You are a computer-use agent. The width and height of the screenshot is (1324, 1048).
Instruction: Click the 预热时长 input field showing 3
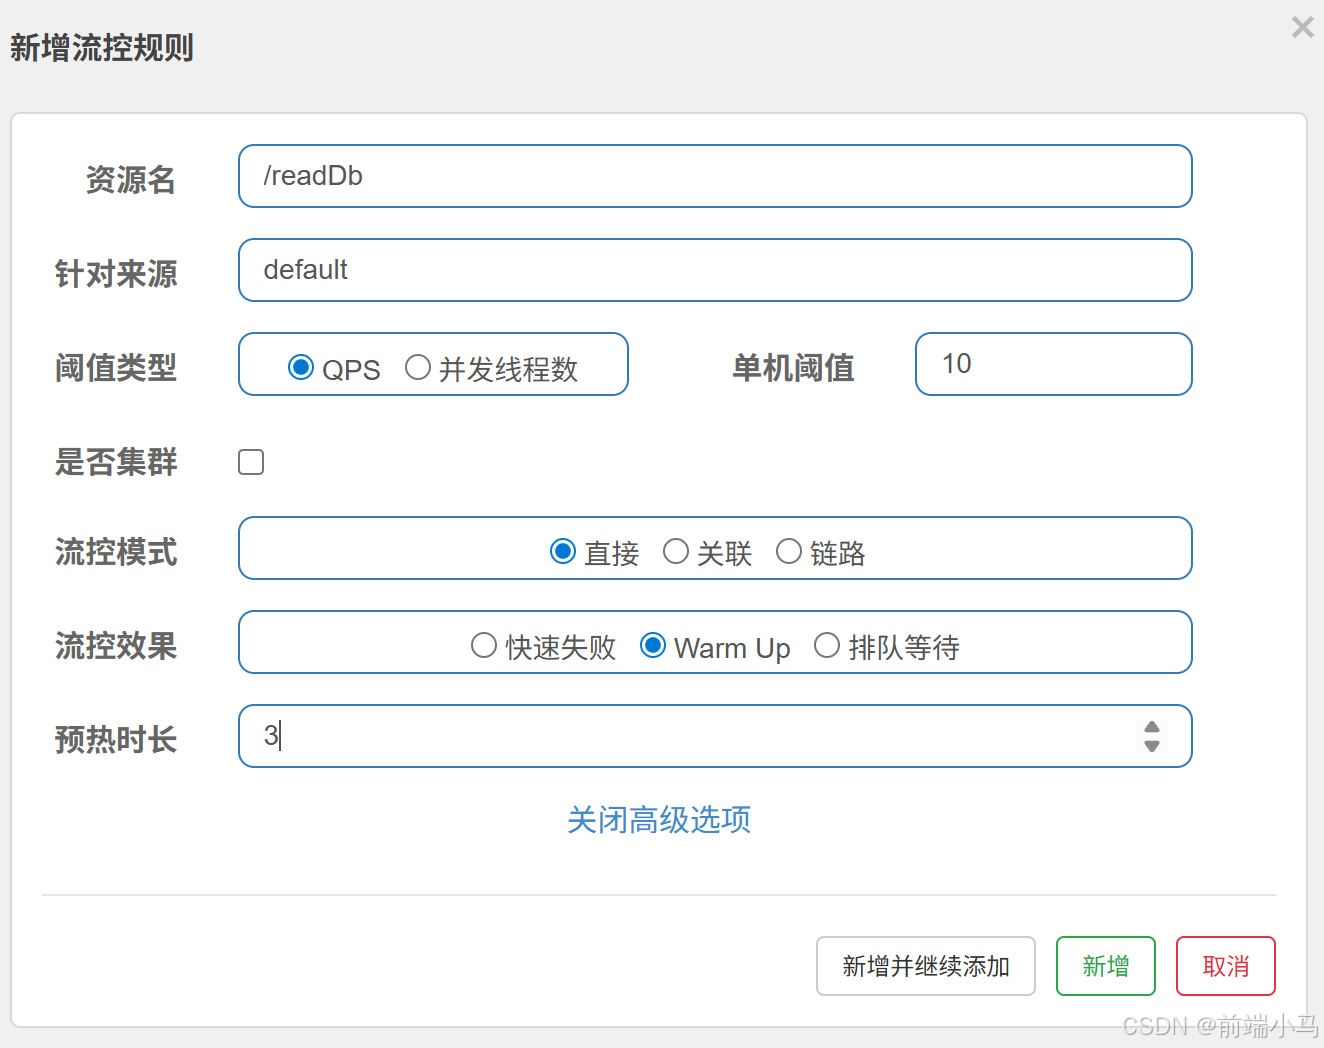point(715,736)
